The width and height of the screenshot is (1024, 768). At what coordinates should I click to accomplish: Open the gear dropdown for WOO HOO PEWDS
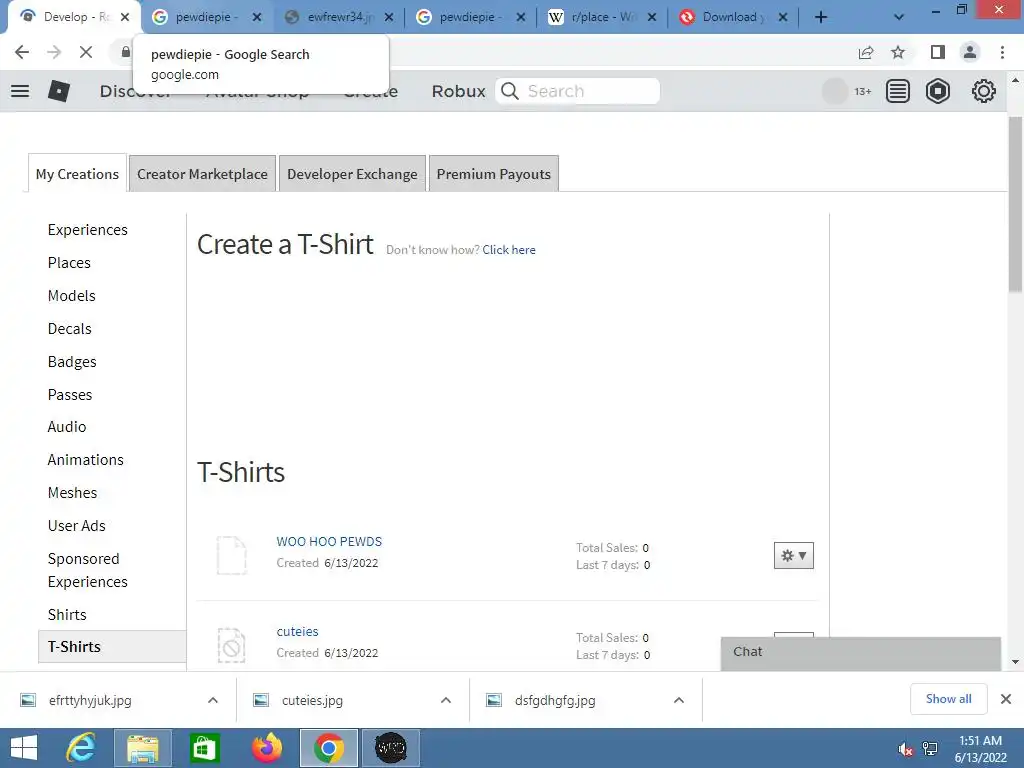[x=793, y=556]
